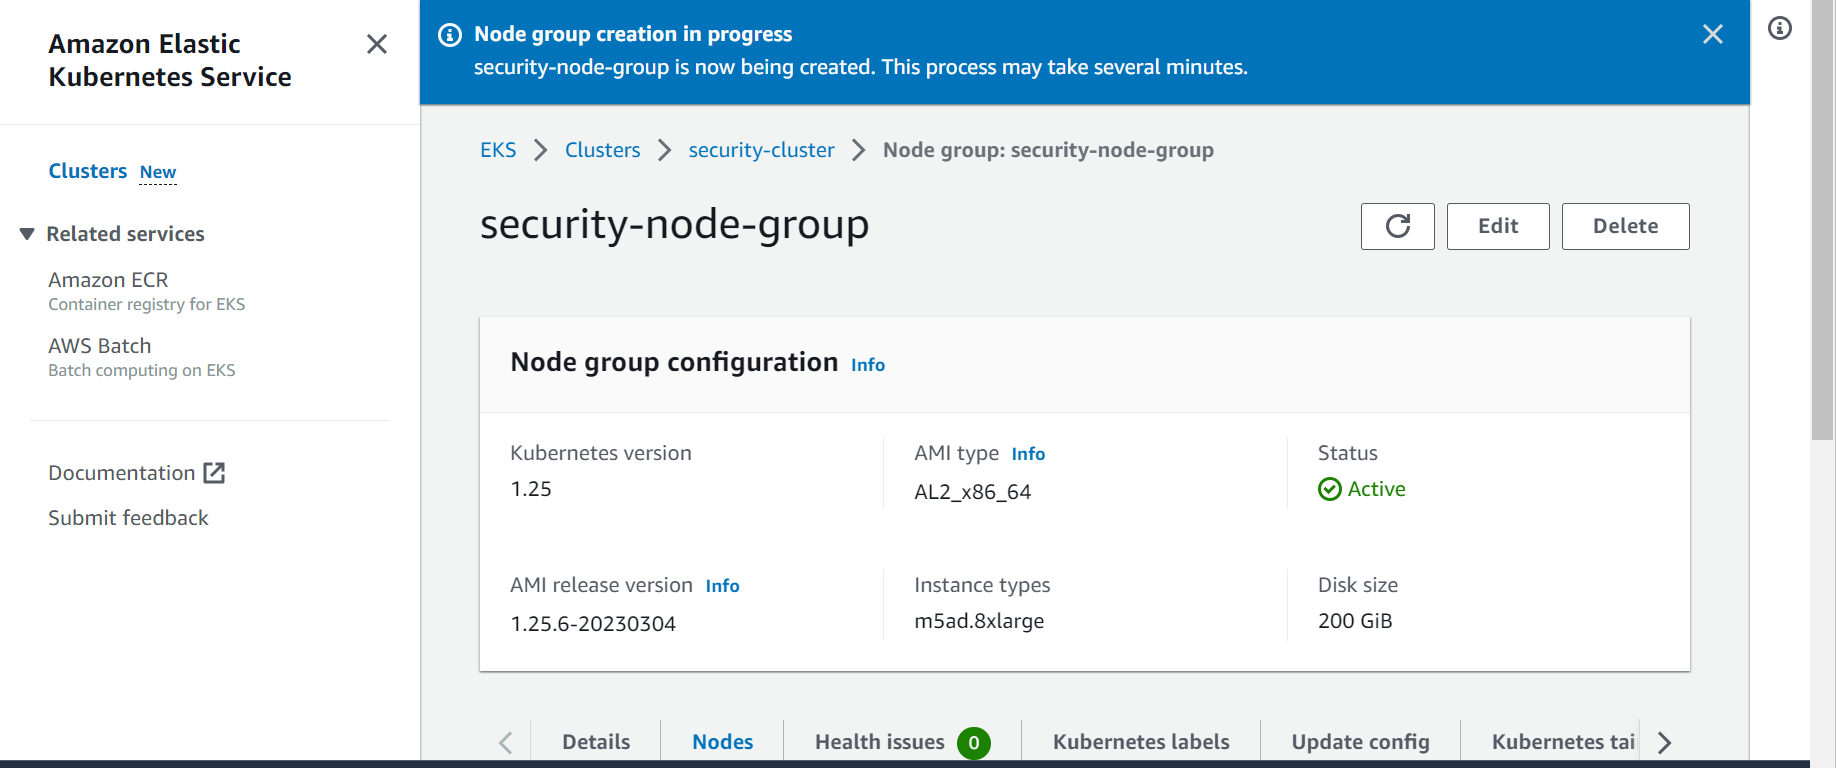Select the AMI release version 1.25.6-20230304
The image size is (1836, 768).
tap(593, 624)
